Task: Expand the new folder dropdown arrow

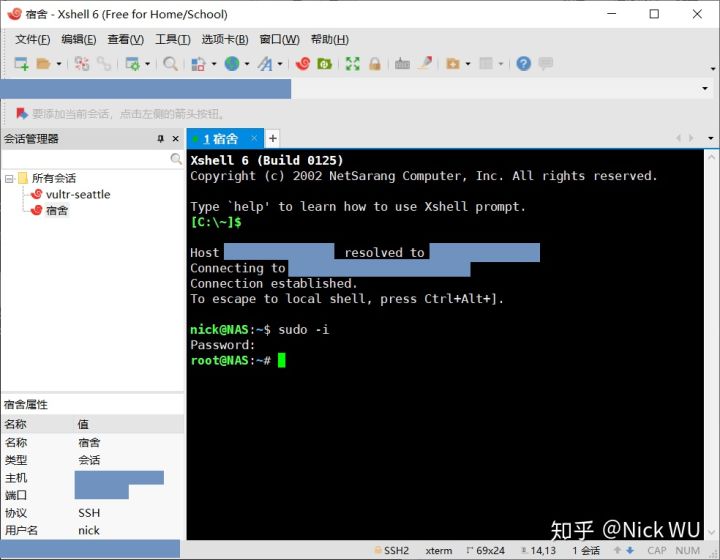Action: [x=468, y=64]
